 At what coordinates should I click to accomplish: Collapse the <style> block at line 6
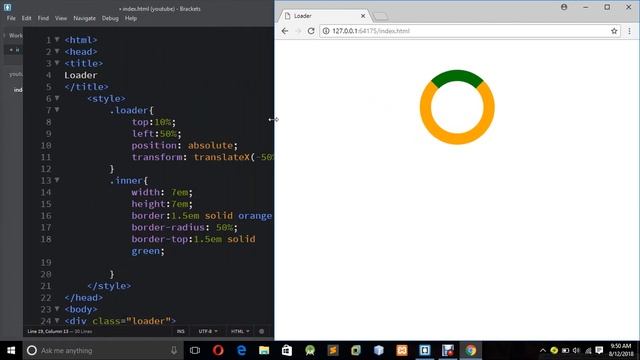tap(57, 98)
